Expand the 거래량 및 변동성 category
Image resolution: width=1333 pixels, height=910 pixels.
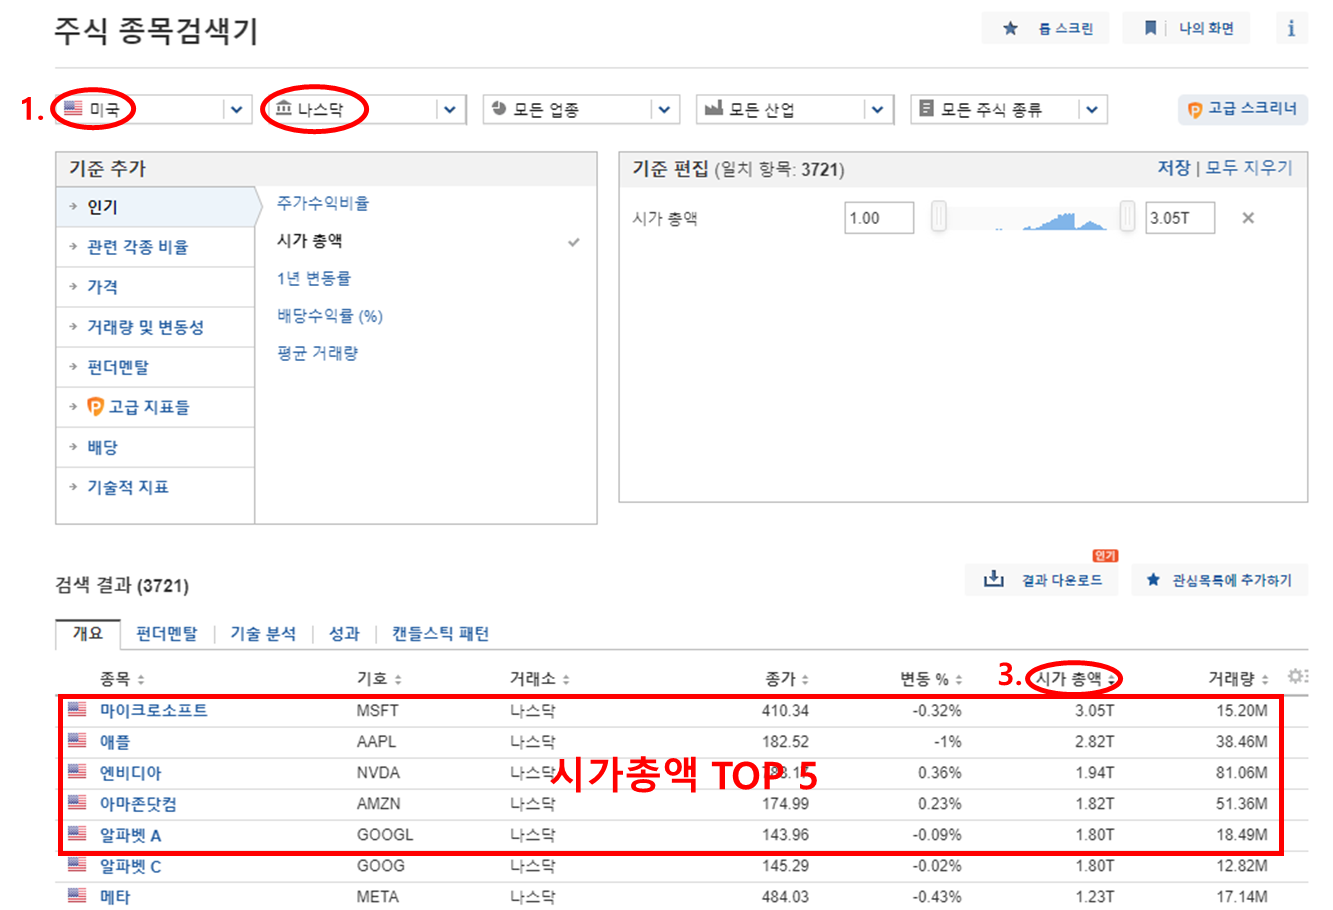[156, 327]
